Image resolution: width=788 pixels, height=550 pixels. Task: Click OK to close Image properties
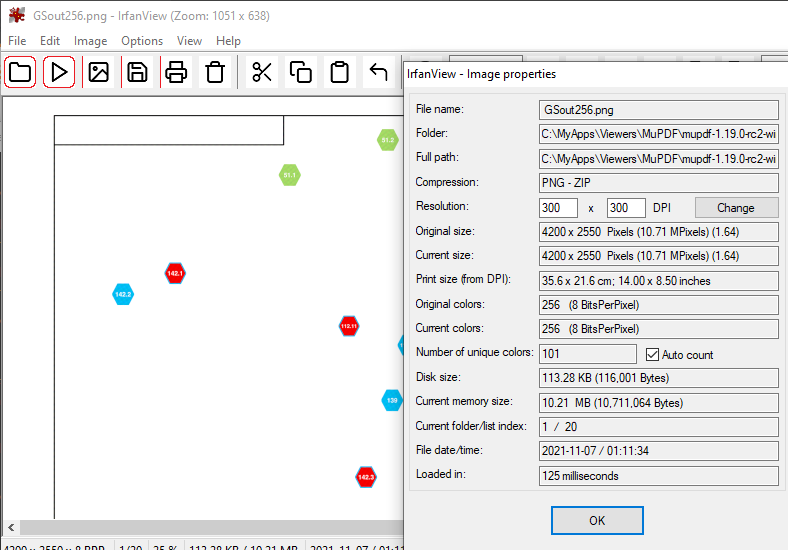tap(597, 520)
